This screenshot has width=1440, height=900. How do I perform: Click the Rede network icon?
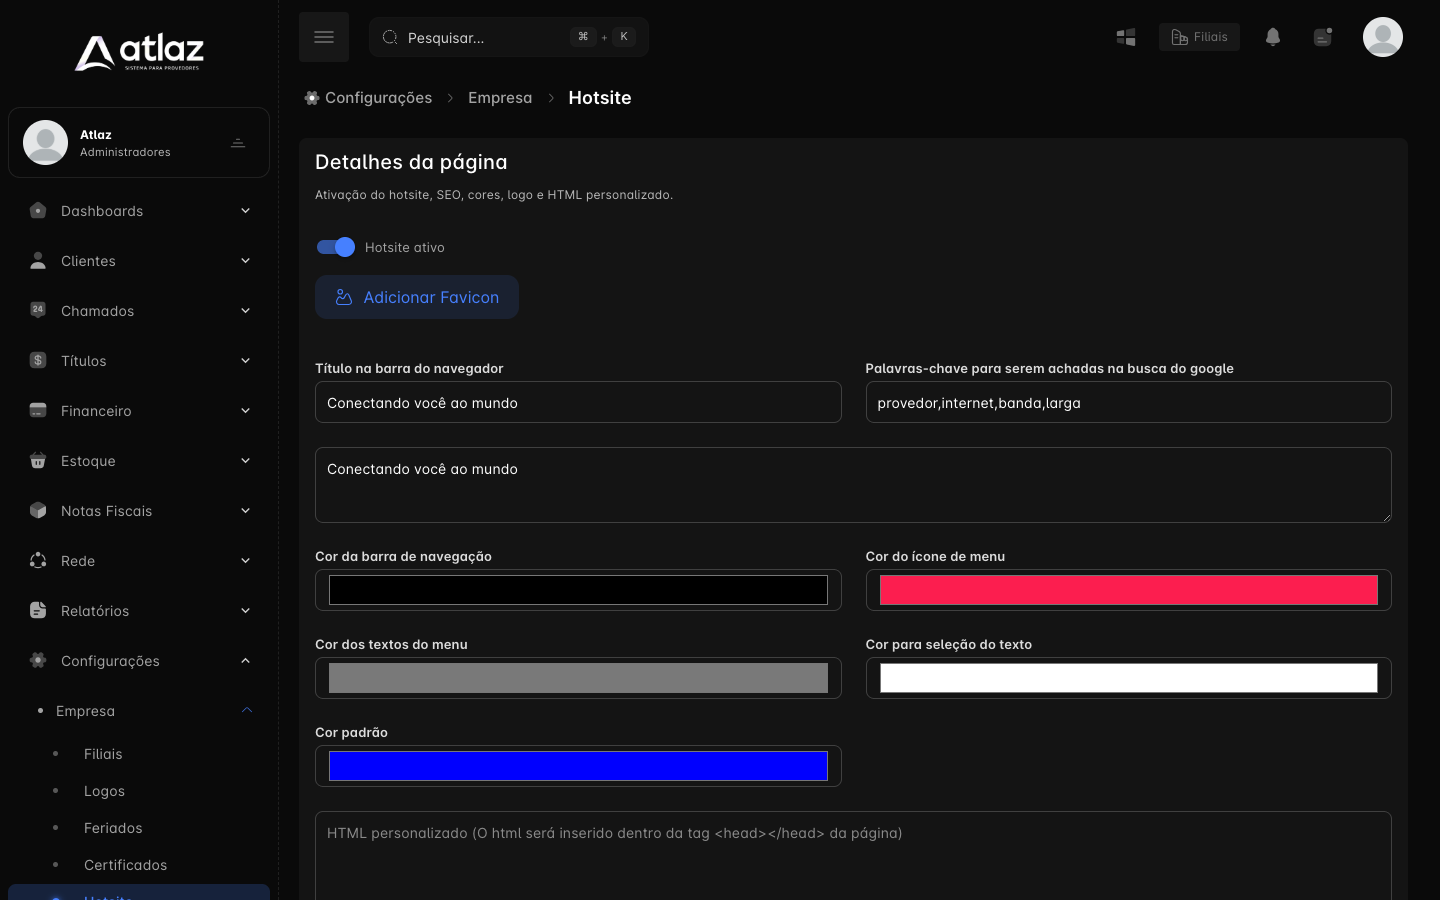[38, 560]
